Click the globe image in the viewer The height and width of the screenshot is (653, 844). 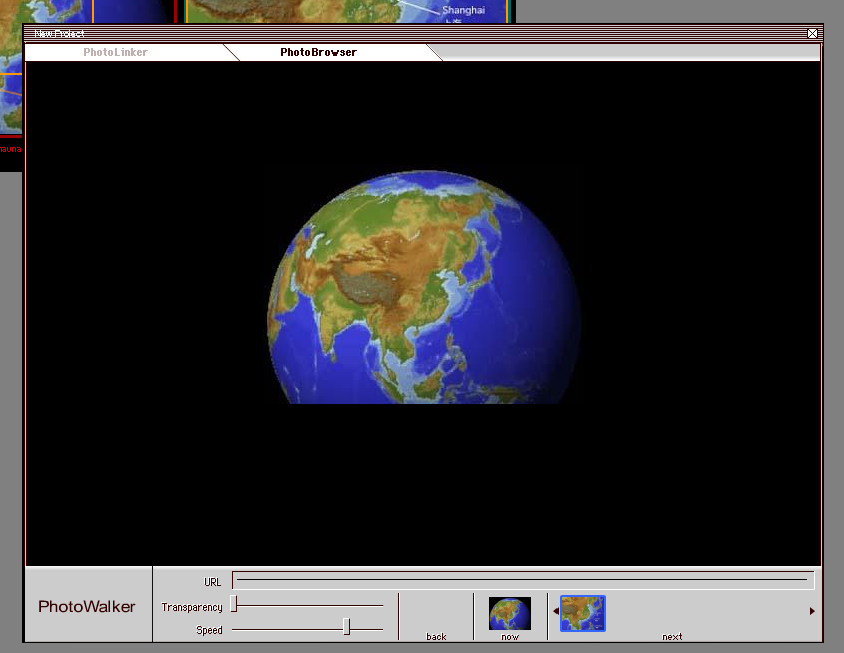(423, 288)
